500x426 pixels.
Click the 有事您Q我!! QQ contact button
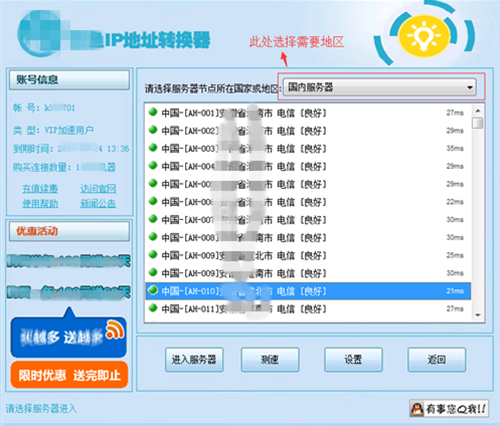(449, 409)
